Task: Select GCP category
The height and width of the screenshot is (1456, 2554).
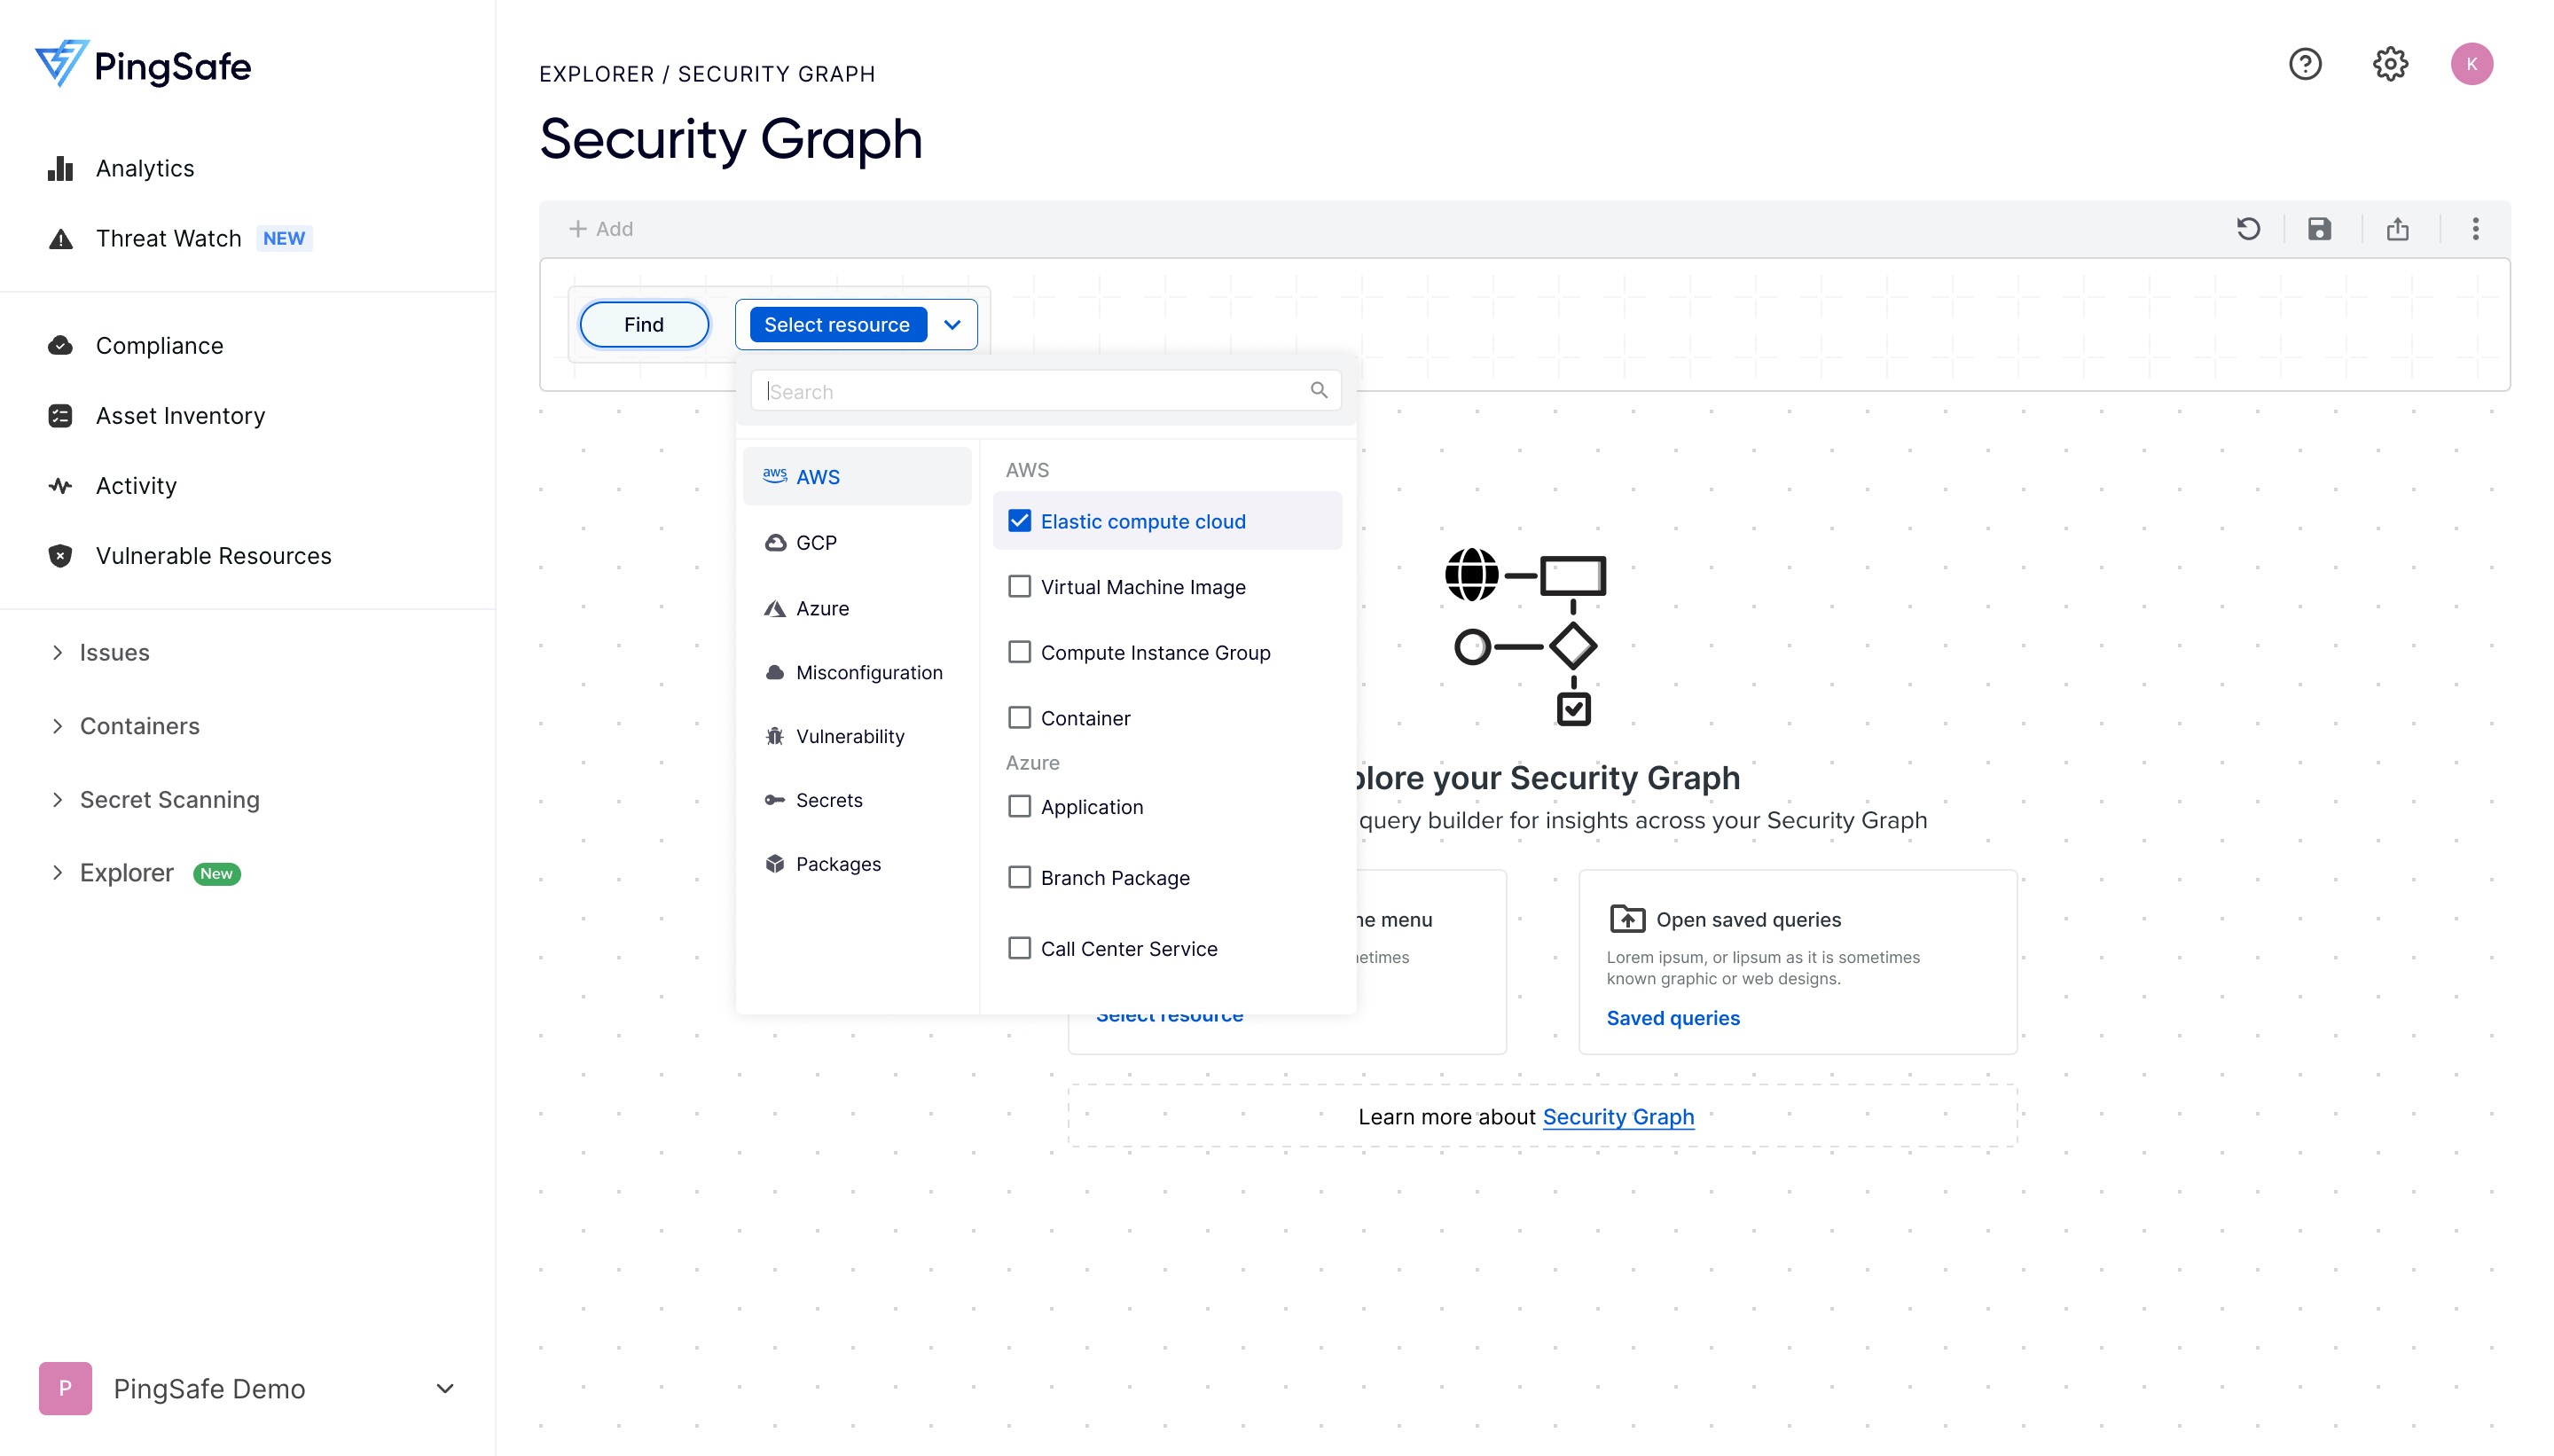Action: [856, 542]
